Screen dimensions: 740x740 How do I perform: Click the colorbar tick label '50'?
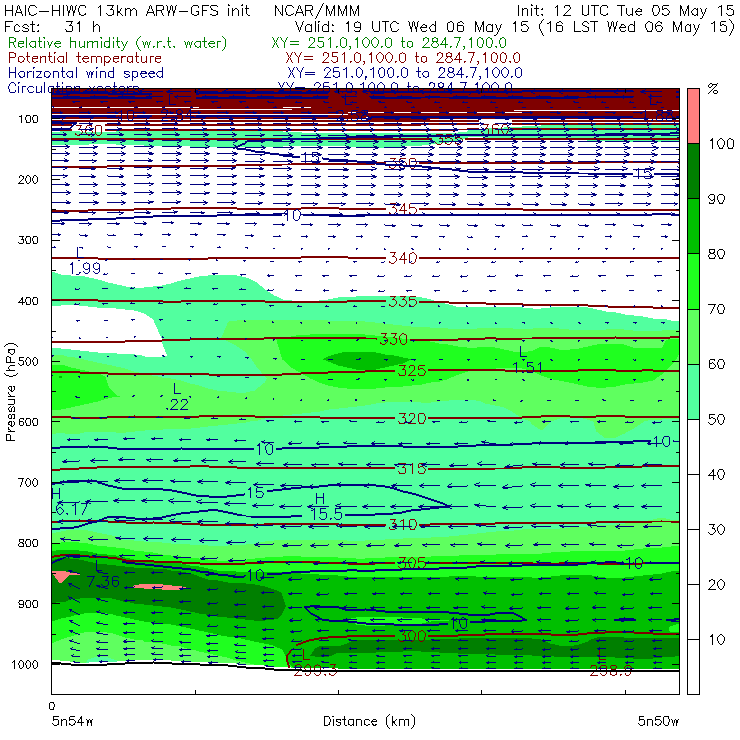716,419
